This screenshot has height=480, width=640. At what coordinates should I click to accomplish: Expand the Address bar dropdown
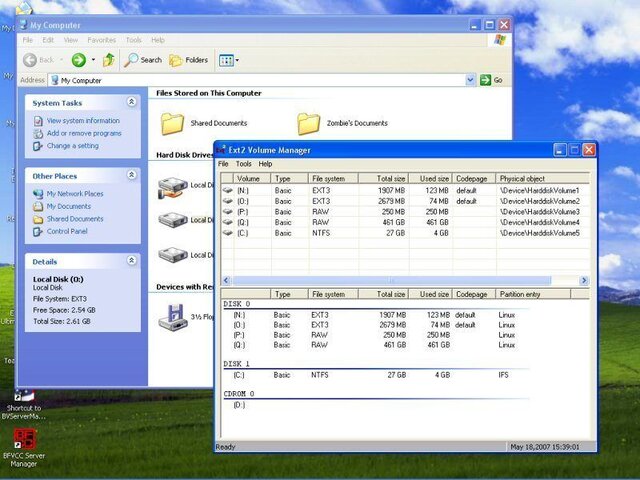470,80
